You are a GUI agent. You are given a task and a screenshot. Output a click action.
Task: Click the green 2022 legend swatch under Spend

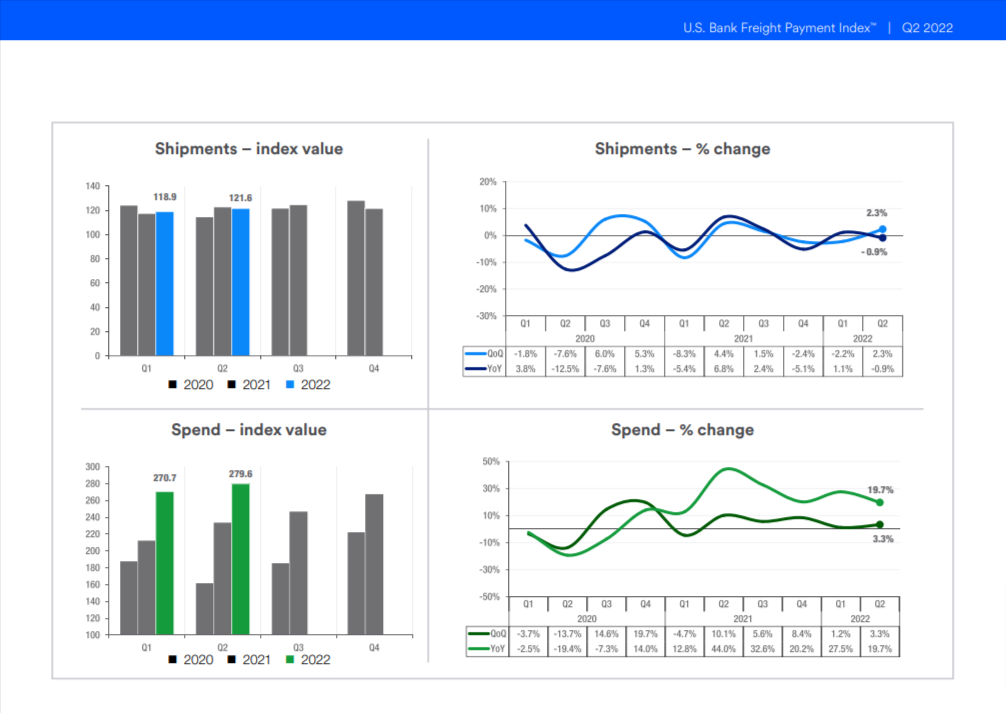tap(291, 660)
